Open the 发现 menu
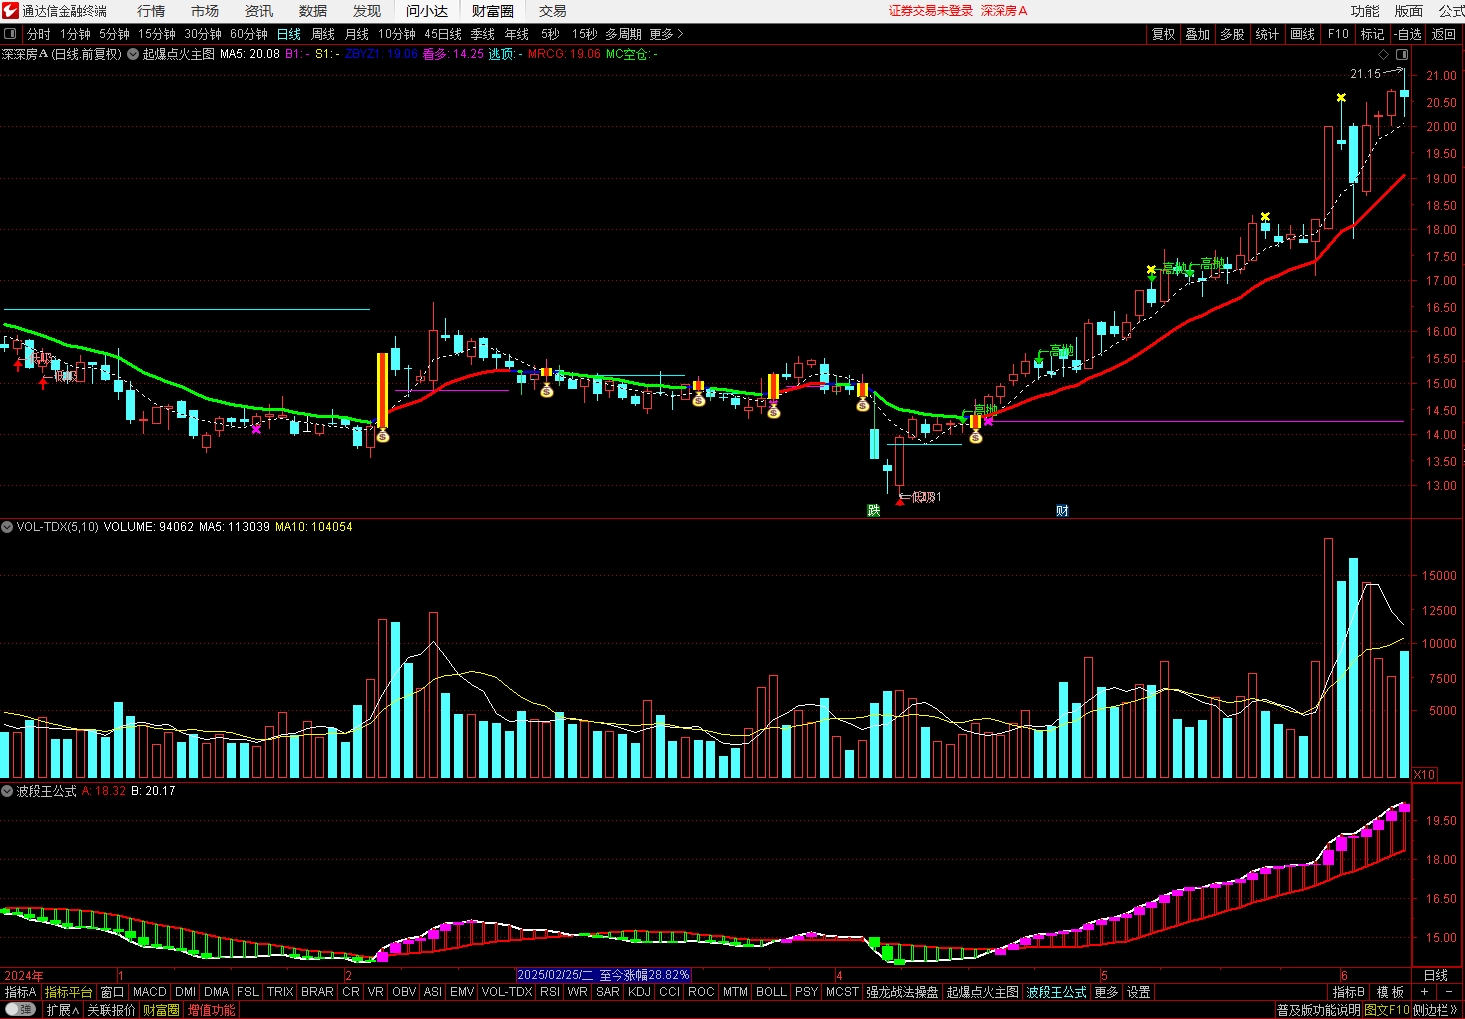Image resolution: width=1465 pixels, height=1019 pixels. 367,11
